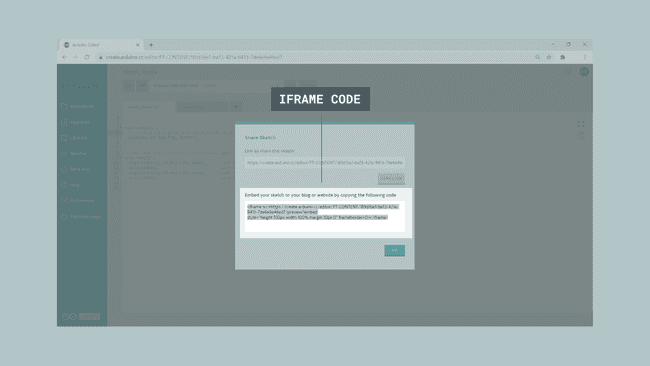This screenshot has width=650, height=366.
Task: Open a new browser tab
Action: click(x=151, y=45)
